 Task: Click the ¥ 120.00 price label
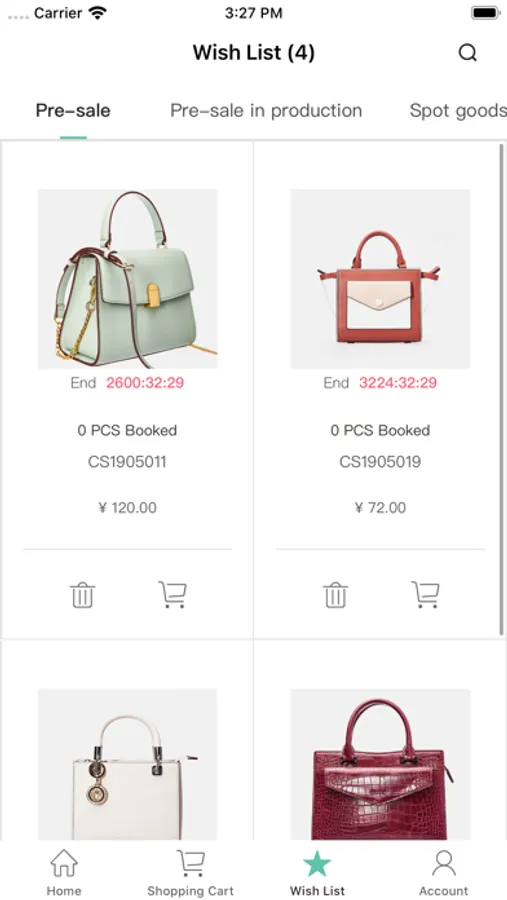127,508
